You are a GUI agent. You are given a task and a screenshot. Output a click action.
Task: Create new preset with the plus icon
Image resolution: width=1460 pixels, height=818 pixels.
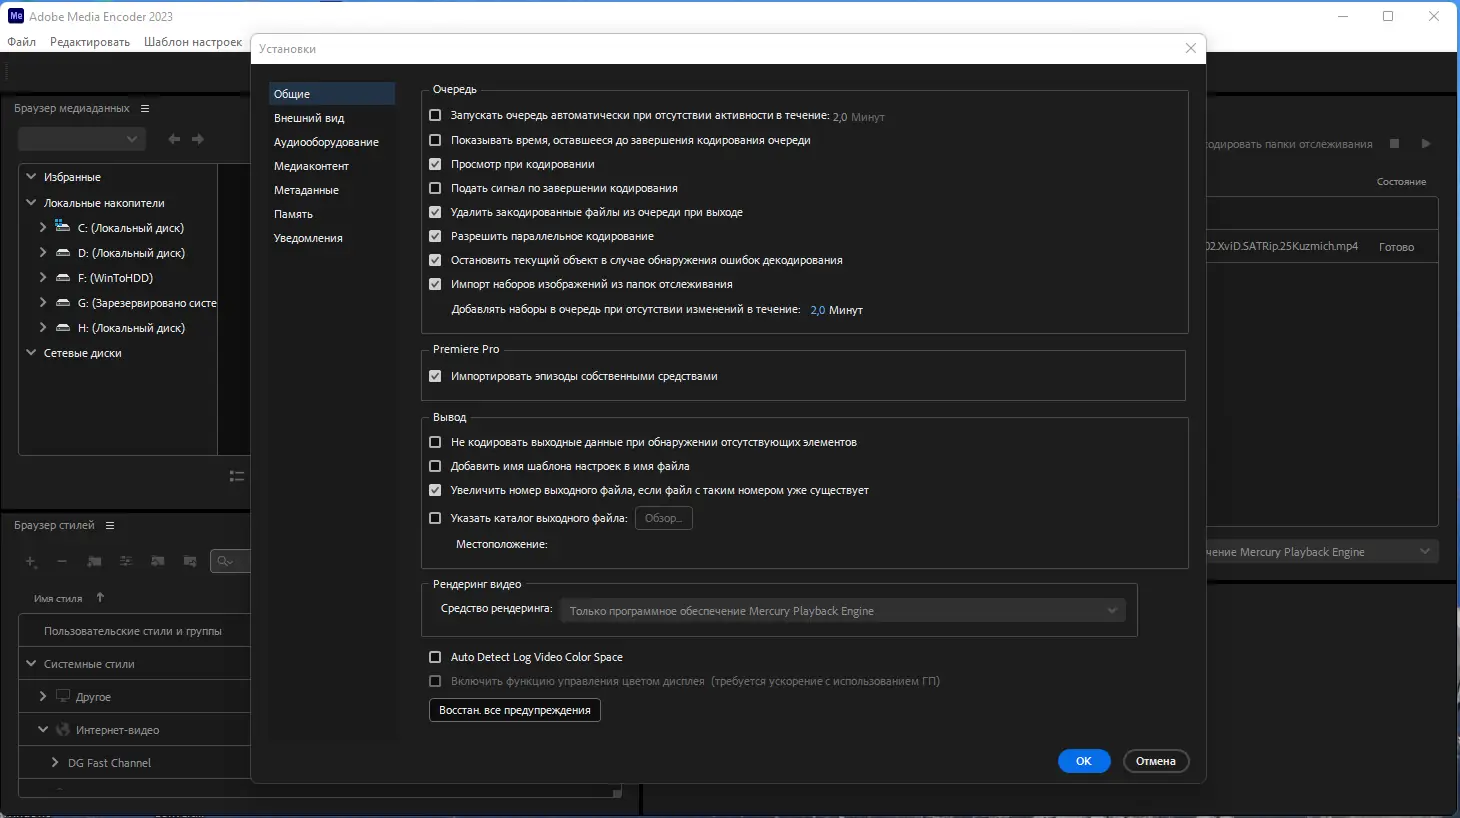(31, 562)
